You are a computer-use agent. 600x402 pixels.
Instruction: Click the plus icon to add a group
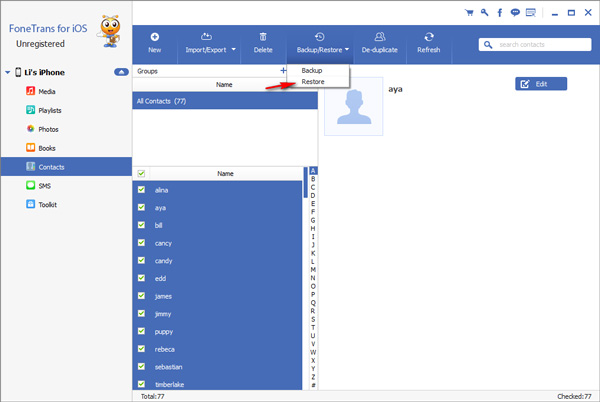(x=283, y=70)
